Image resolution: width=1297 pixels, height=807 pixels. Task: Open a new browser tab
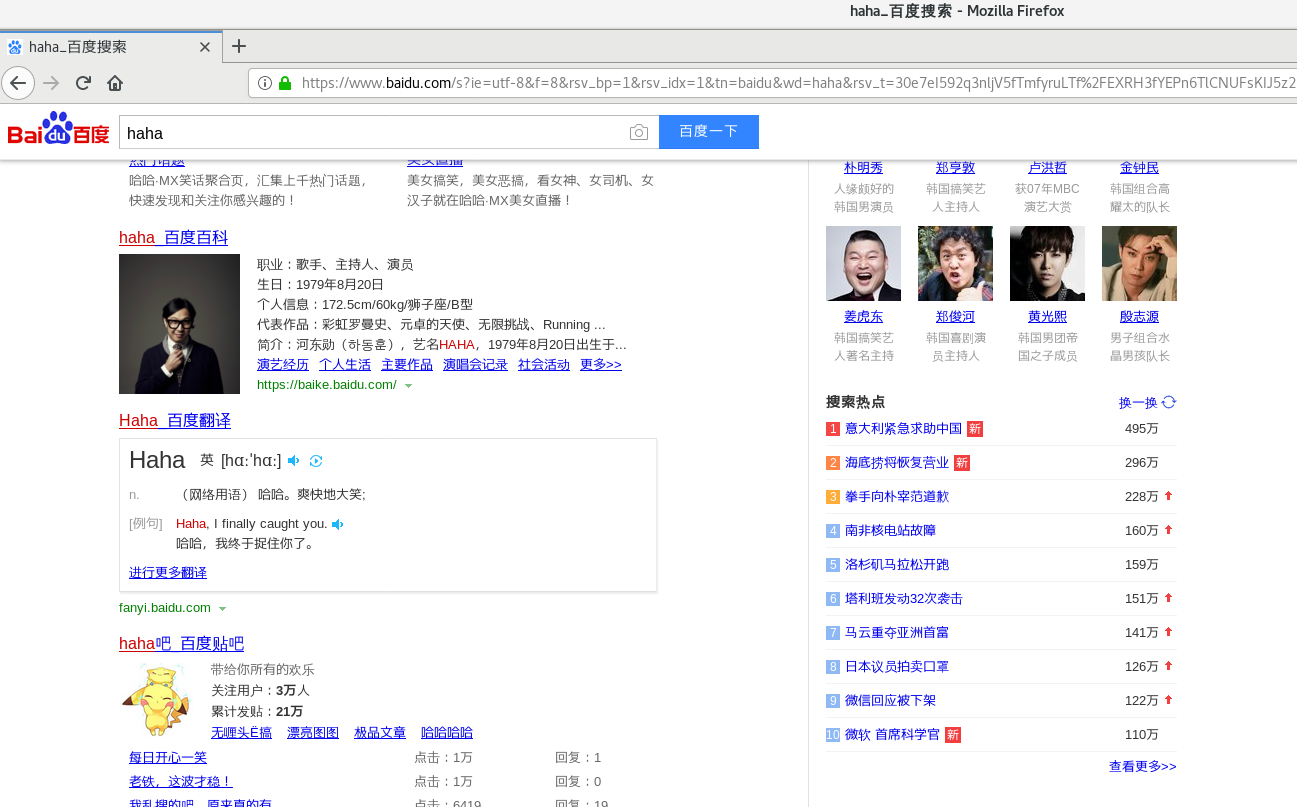click(238, 46)
